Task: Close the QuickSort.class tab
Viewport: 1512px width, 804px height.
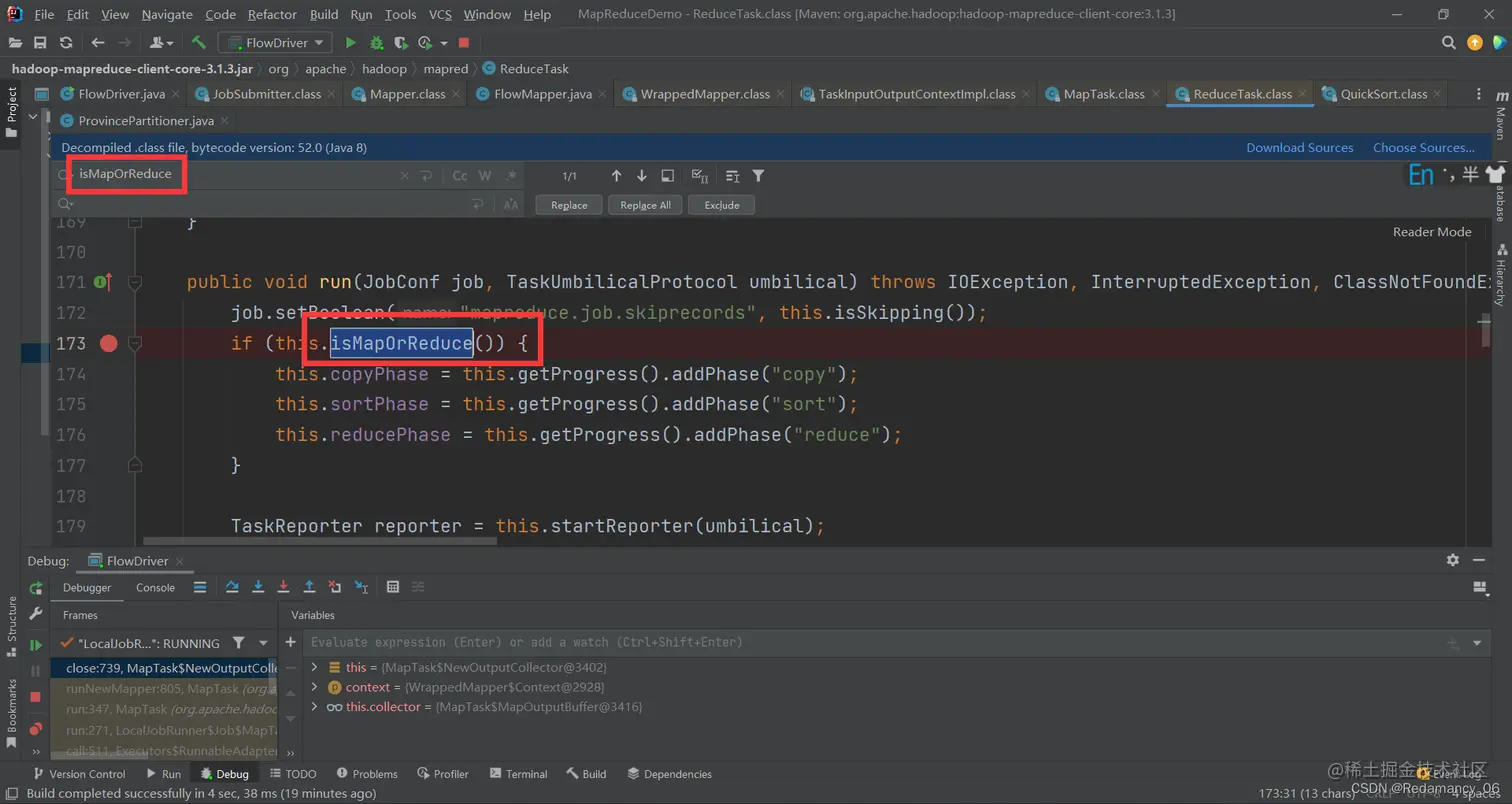Action: click(x=1437, y=94)
